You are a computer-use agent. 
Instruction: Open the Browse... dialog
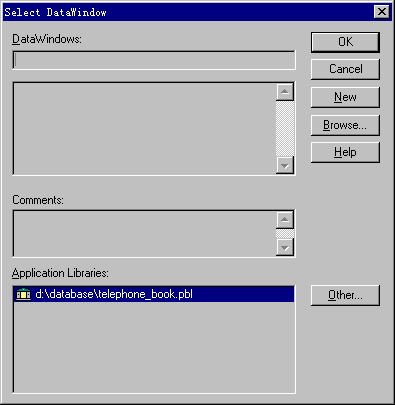[x=345, y=125]
